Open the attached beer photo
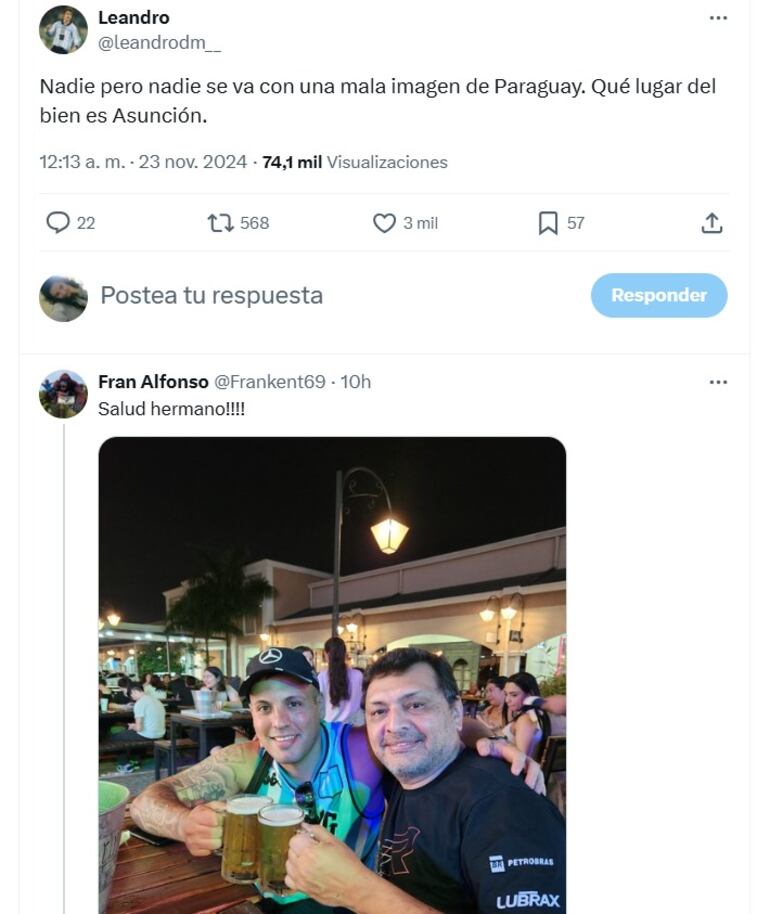The height and width of the screenshot is (914, 770). [x=332, y=675]
